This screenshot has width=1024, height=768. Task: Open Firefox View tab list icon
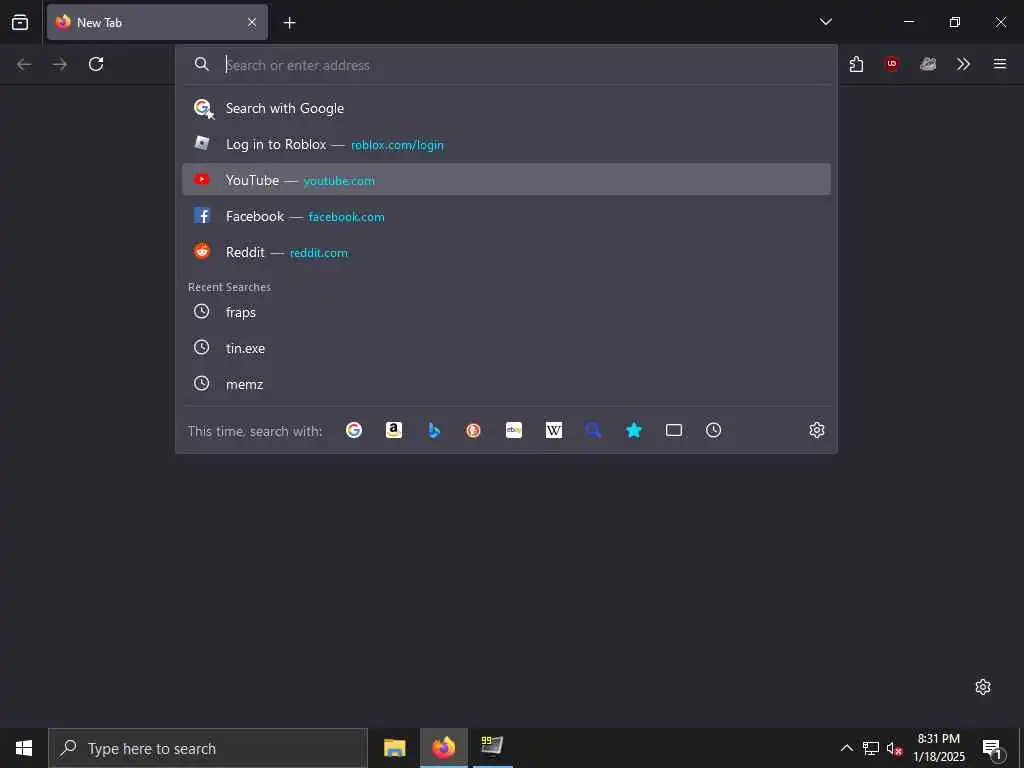pyautogui.click(x=20, y=22)
